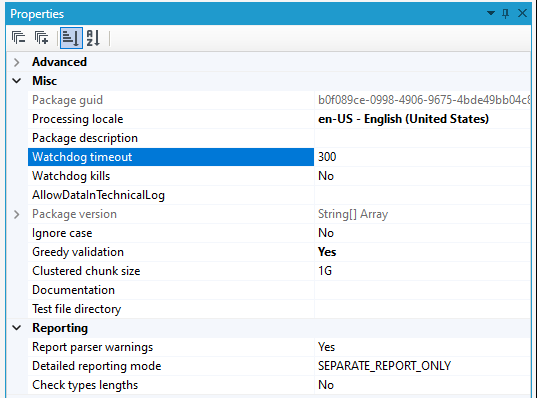The height and width of the screenshot is (398, 537).
Task: Click the SEPARATE_REPORT_ONLY value
Action: click(x=384, y=366)
